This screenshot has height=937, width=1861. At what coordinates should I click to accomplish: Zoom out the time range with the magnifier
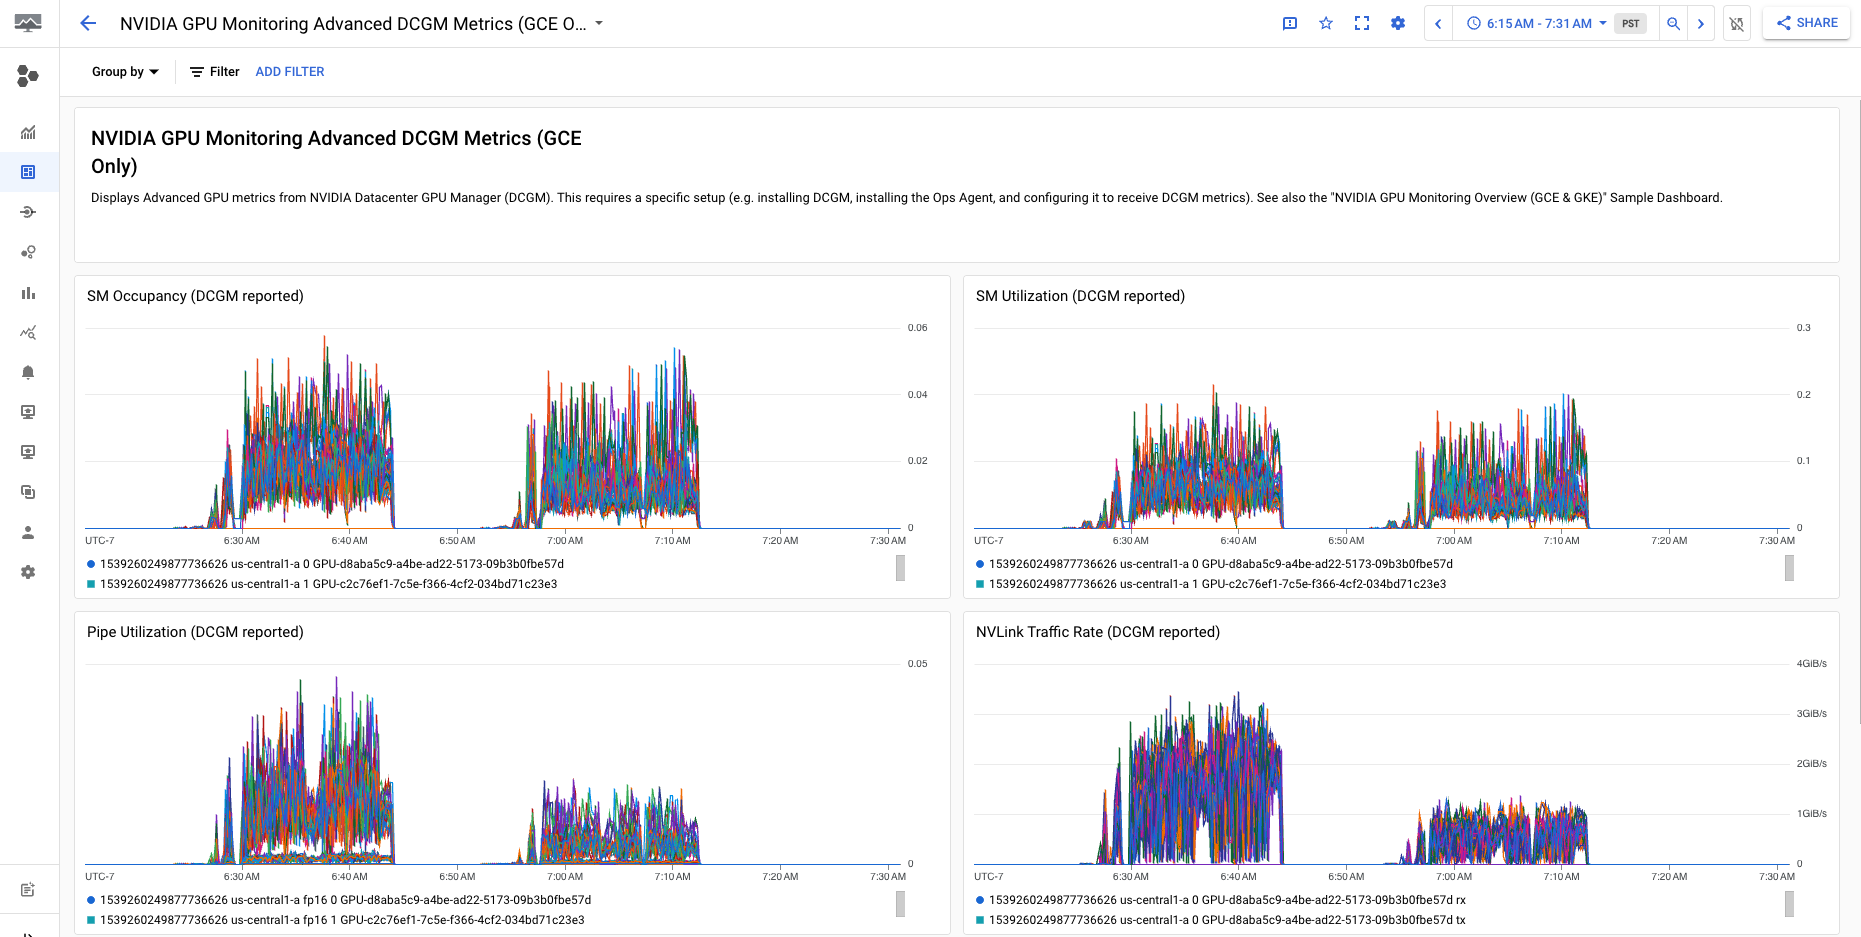coord(1673,22)
